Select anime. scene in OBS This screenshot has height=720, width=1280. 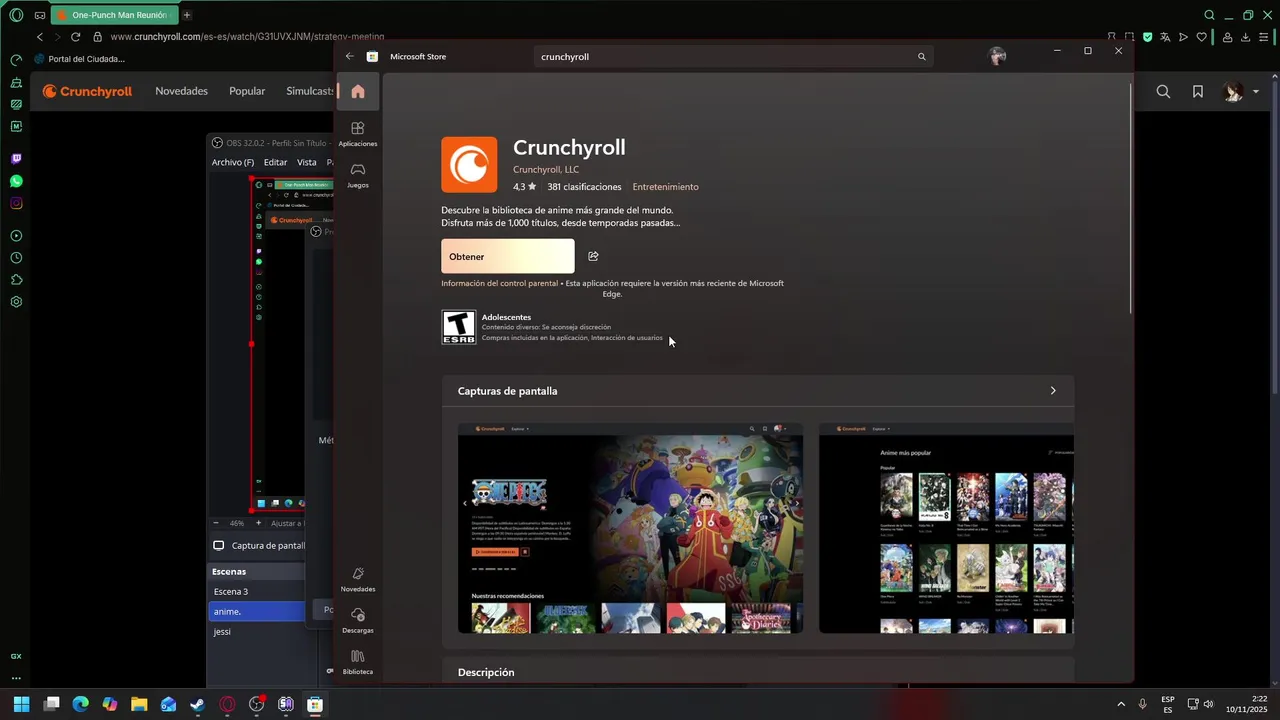point(257,611)
